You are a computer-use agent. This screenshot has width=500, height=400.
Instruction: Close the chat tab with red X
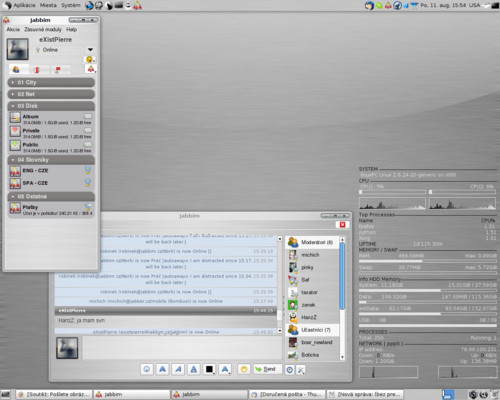pyautogui.click(x=342, y=225)
